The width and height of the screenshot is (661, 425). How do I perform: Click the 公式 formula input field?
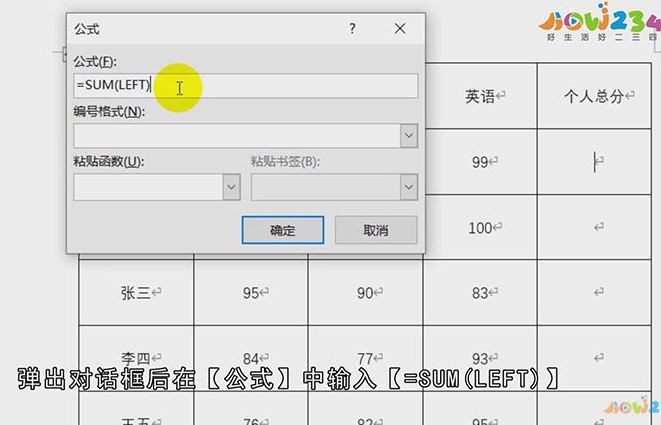coord(246,86)
